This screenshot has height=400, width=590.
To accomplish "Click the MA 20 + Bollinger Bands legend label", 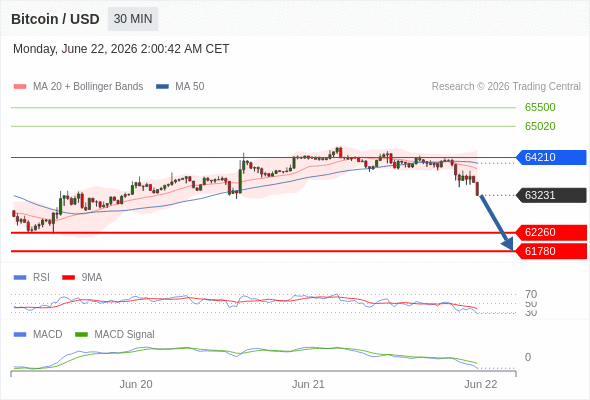I will click(x=88, y=87).
